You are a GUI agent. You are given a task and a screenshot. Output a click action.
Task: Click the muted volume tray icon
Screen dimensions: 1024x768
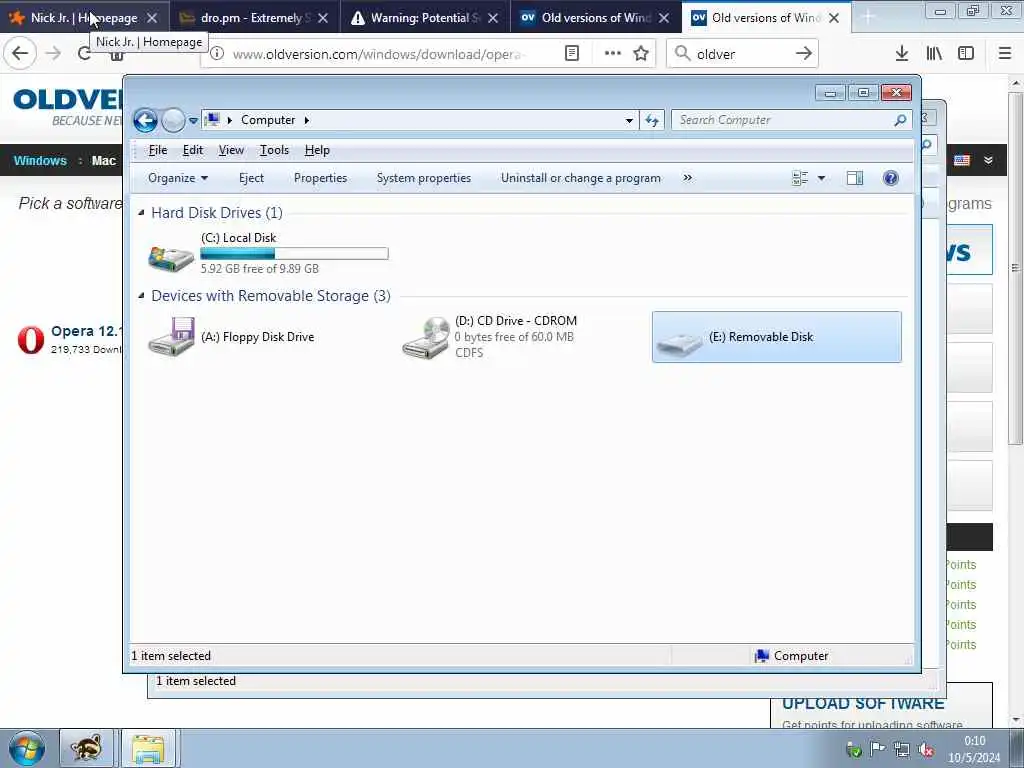coord(926,750)
